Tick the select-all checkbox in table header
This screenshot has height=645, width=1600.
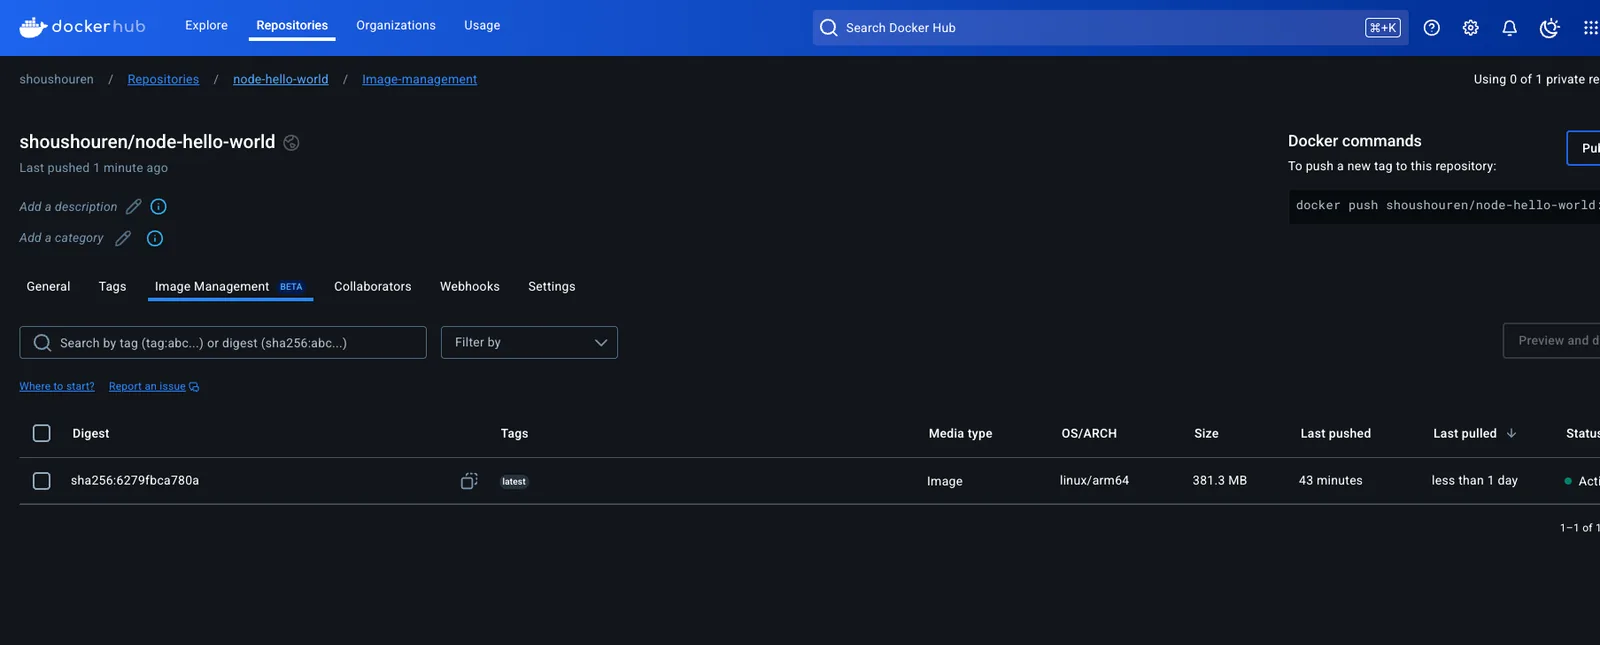tap(41, 433)
